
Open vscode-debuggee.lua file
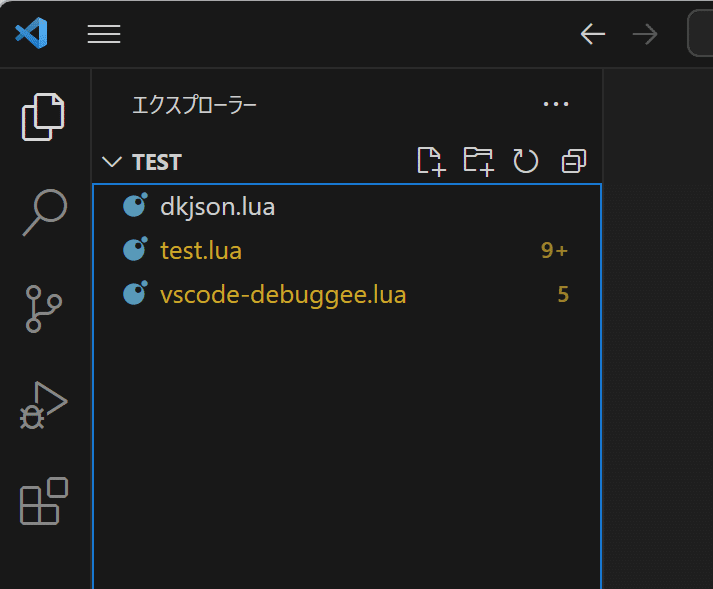coord(347,294)
